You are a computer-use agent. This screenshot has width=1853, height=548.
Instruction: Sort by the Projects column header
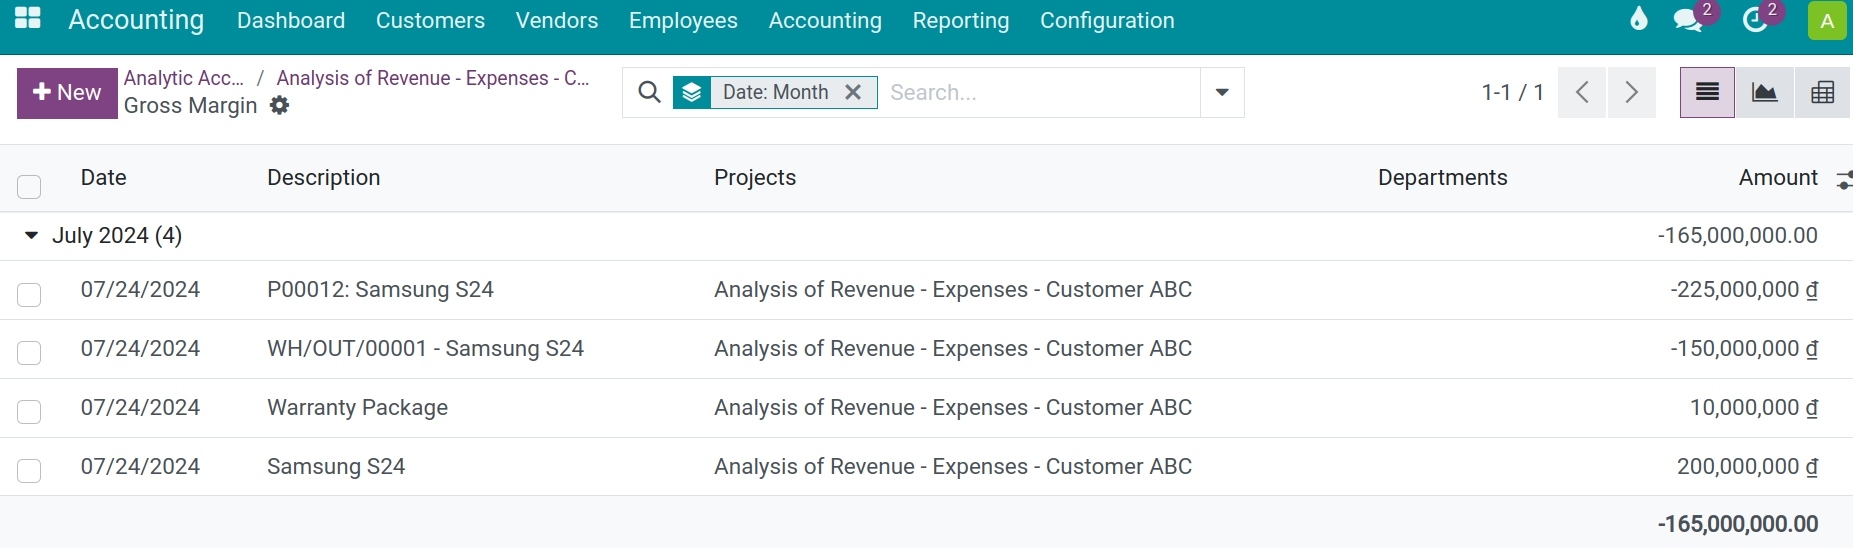pyautogui.click(x=755, y=178)
